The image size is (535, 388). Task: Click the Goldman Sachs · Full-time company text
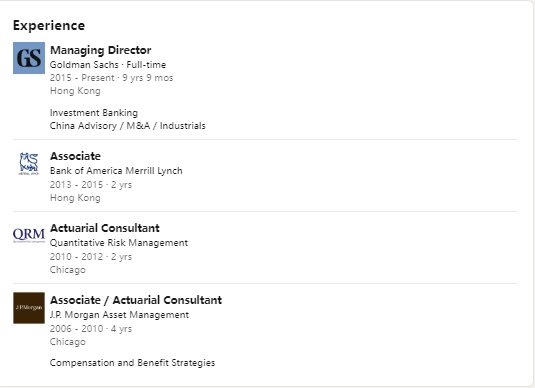(108, 64)
